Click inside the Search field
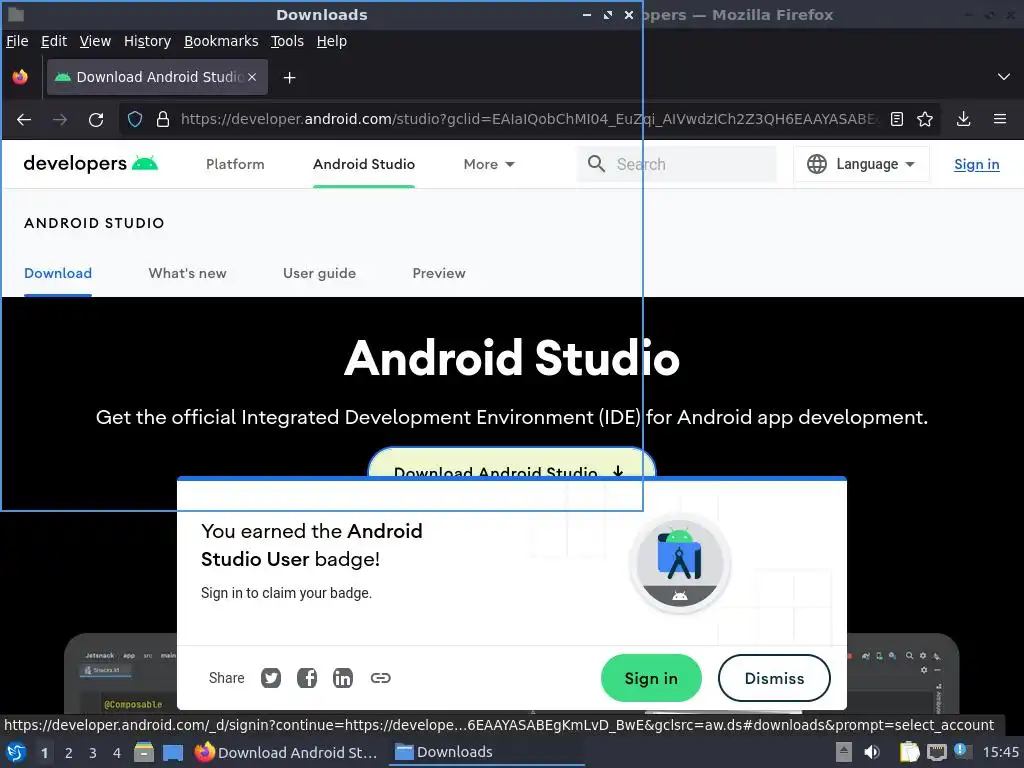 (x=677, y=164)
